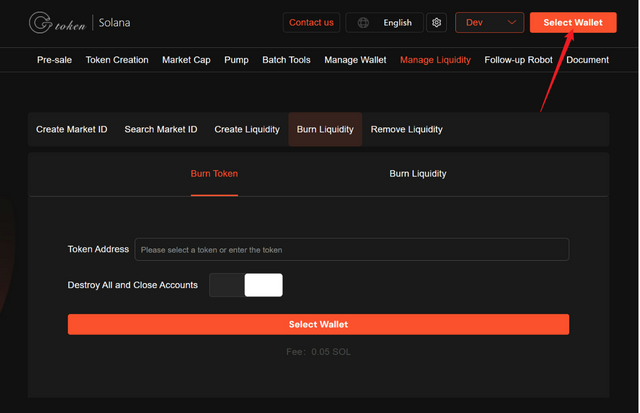Click the G token logo icon
Viewport: 640px width, 413px height.
(x=40, y=22)
